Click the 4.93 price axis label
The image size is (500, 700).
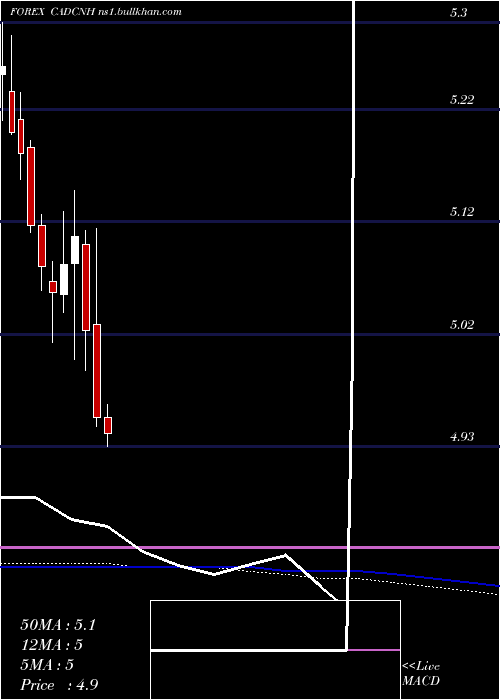click(462, 437)
